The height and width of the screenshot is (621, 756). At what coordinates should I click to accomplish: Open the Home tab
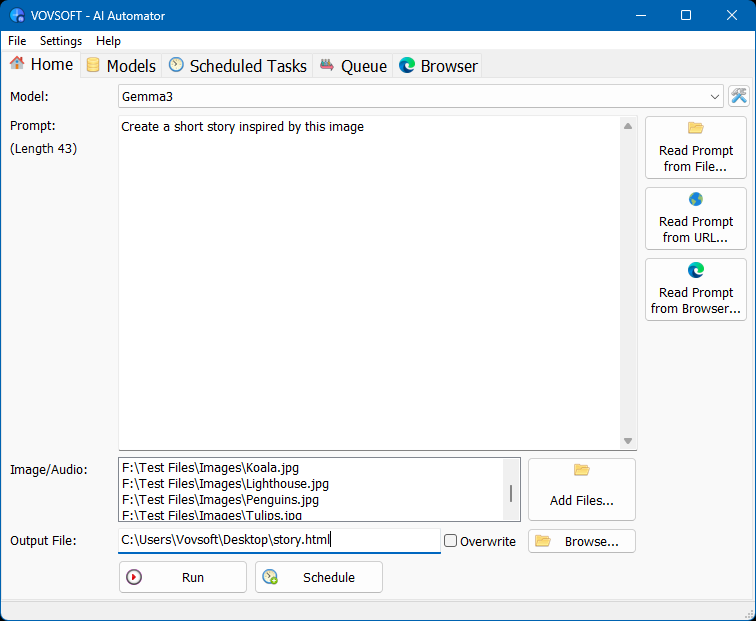(41, 64)
